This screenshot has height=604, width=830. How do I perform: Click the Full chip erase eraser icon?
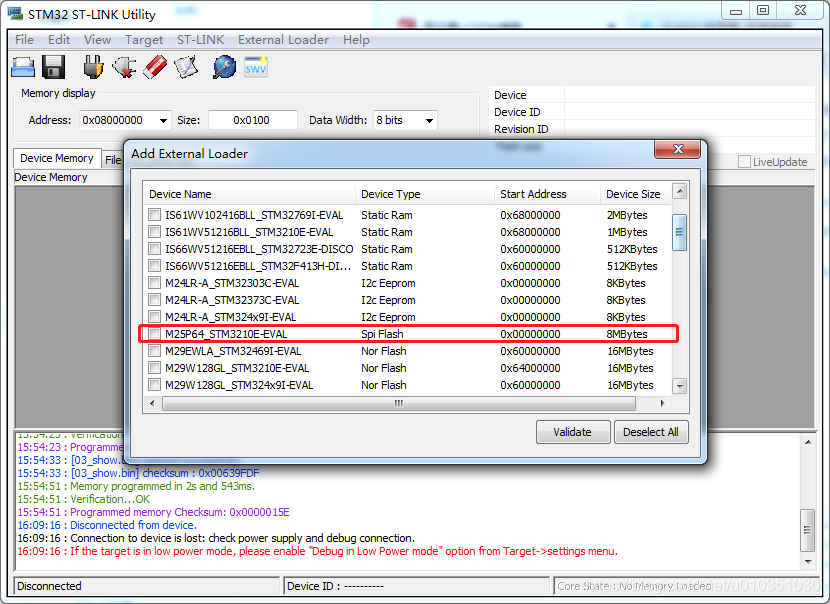coord(155,67)
